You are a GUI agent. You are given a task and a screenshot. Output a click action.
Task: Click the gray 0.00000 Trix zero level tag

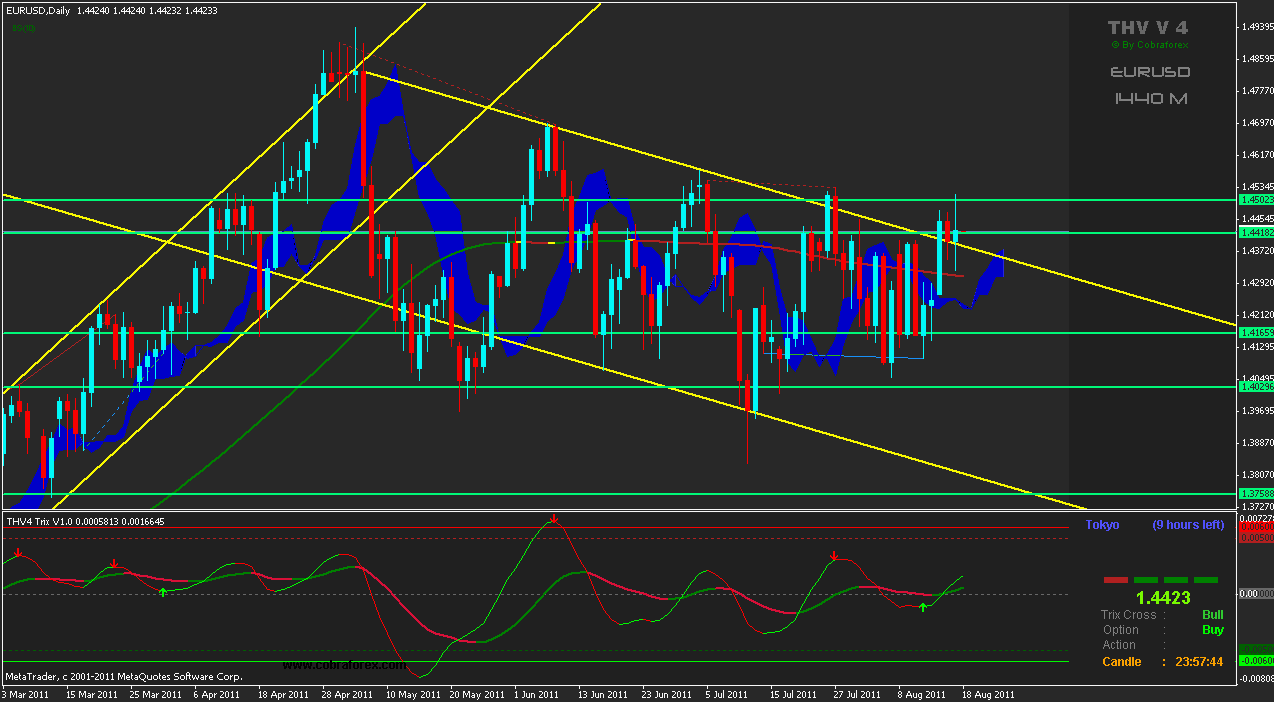pos(1255,594)
